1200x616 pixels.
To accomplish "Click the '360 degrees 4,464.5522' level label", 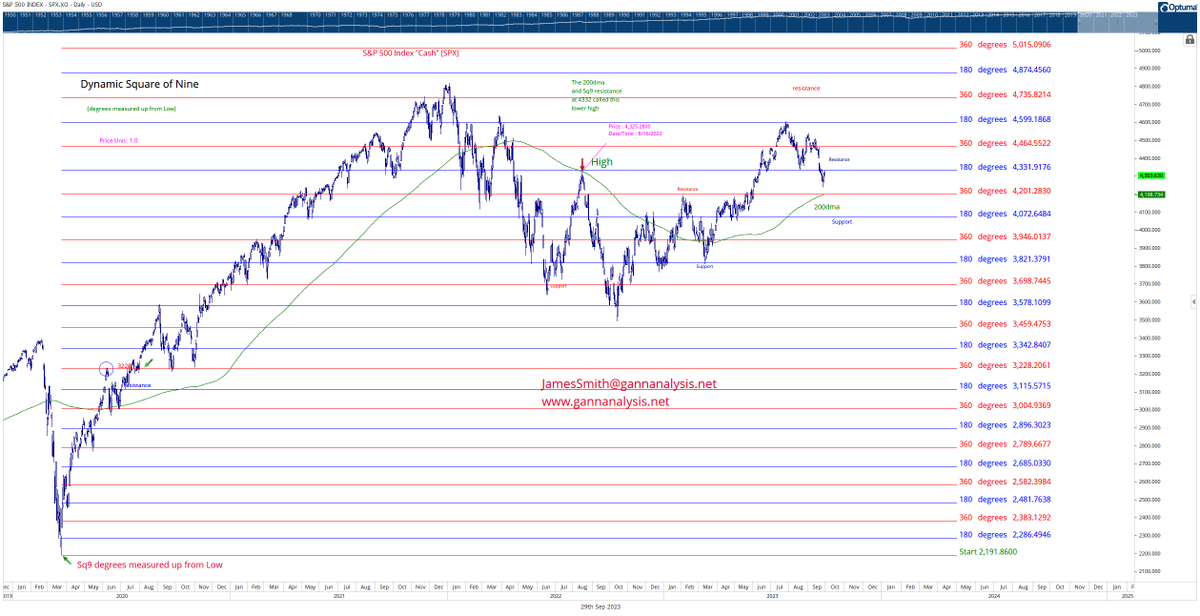I will (1005, 144).
